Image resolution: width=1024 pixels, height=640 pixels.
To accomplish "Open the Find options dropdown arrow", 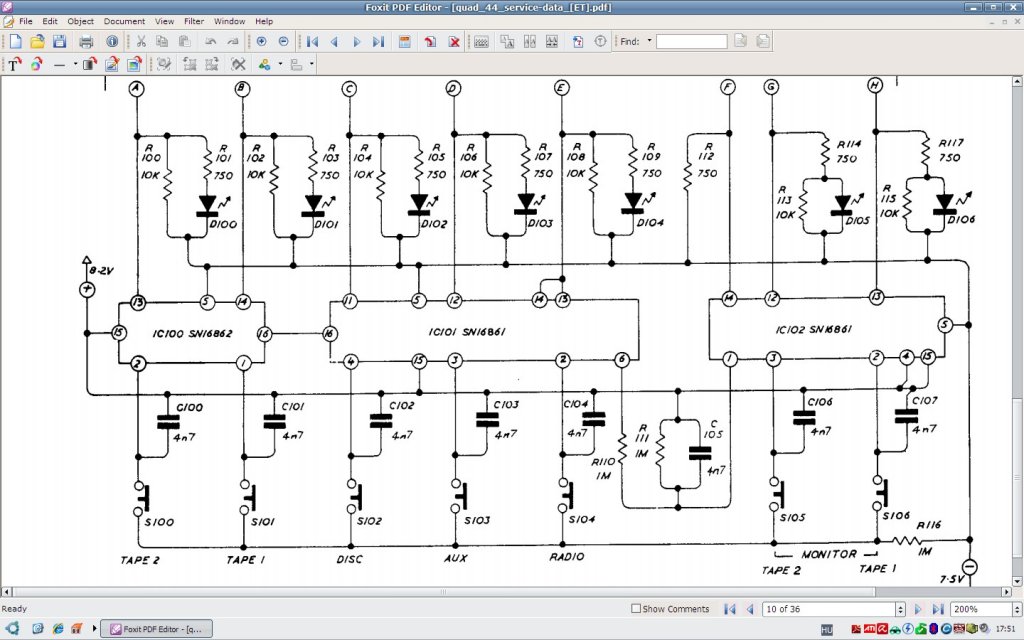I will [649, 41].
